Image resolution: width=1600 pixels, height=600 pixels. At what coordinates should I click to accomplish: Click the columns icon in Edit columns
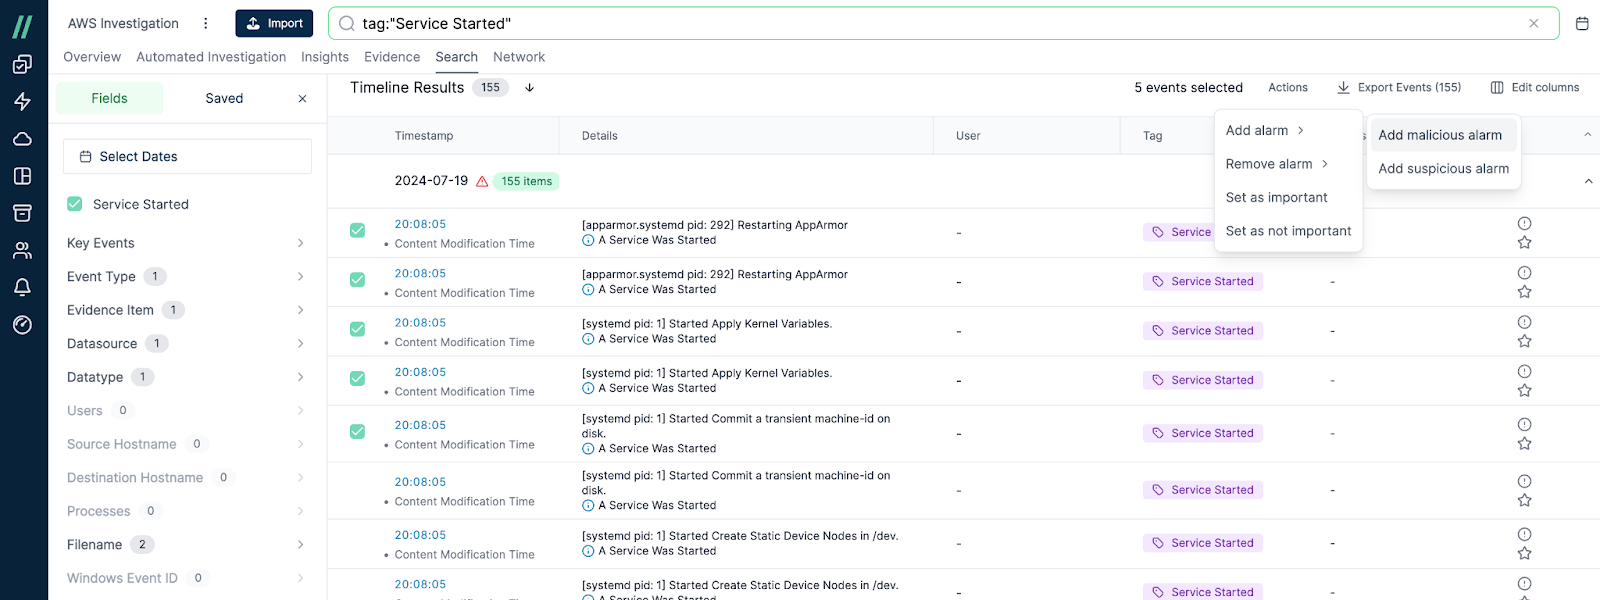[1497, 88]
